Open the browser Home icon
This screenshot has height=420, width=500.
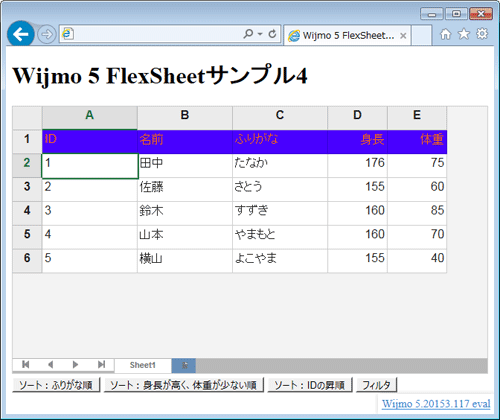pos(446,34)
